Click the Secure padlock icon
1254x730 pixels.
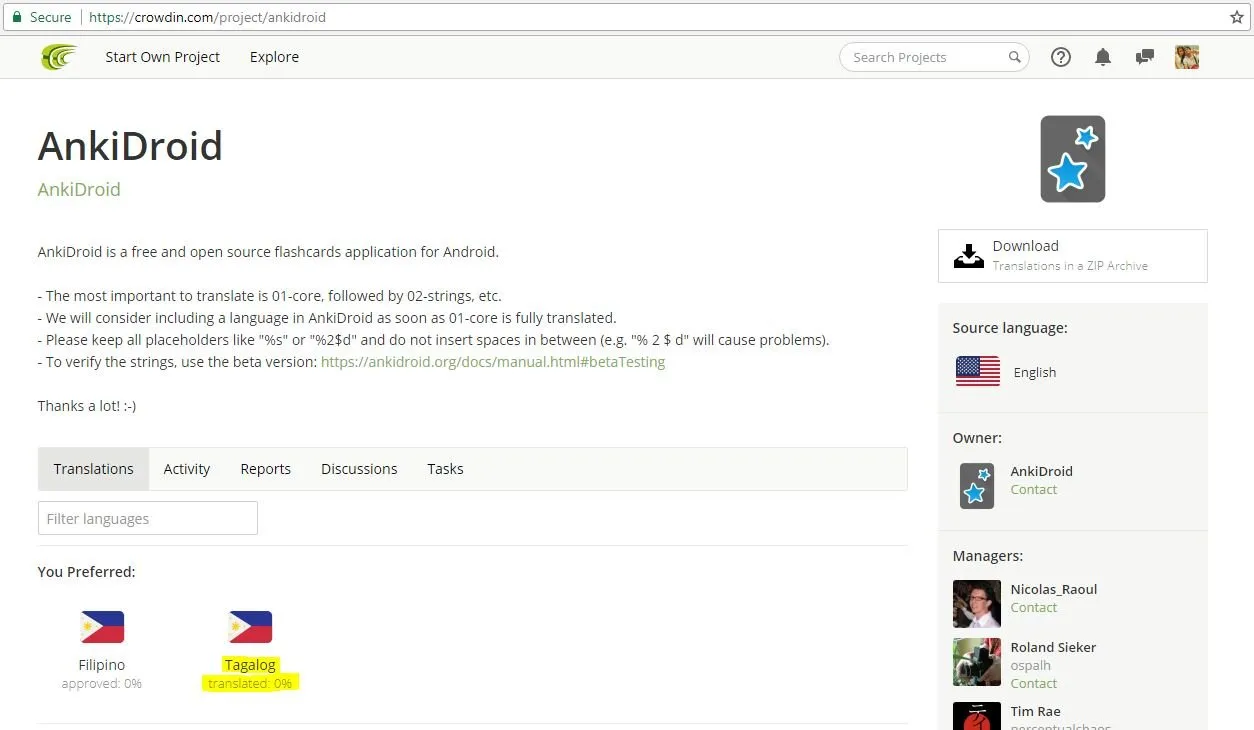tap(16, 17)
